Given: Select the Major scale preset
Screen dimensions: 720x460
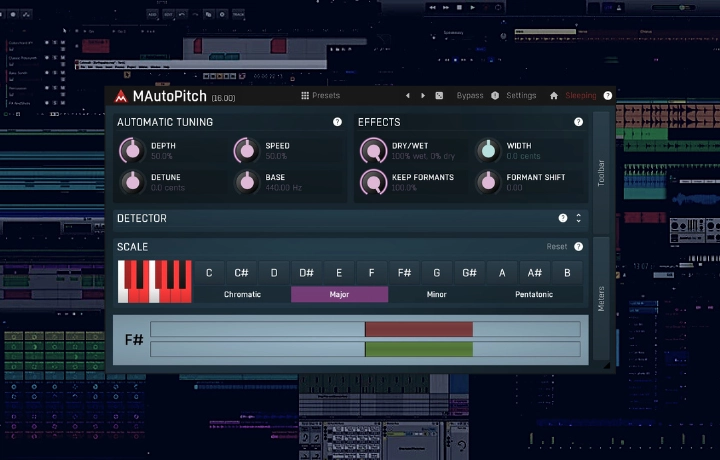Looking at the screenshot, I should (x=339, y=294).
